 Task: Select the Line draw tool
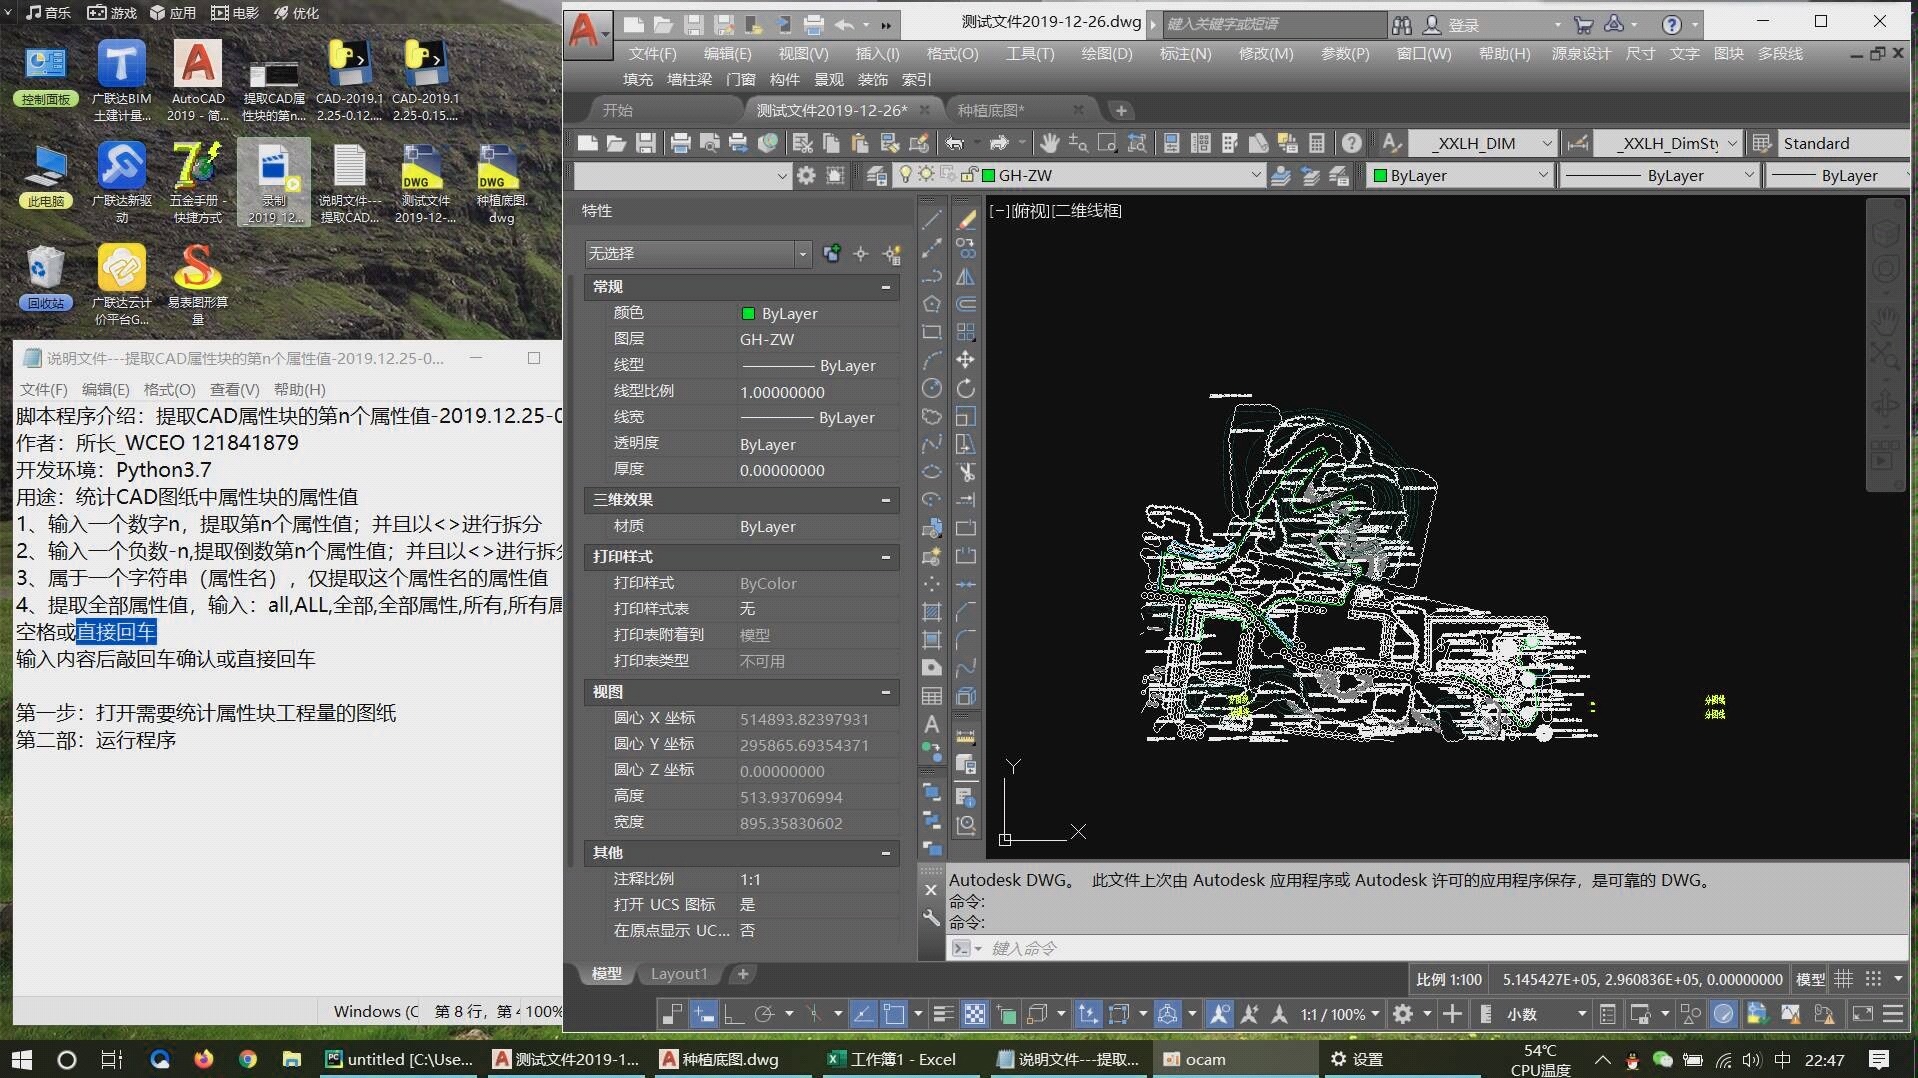931,220
